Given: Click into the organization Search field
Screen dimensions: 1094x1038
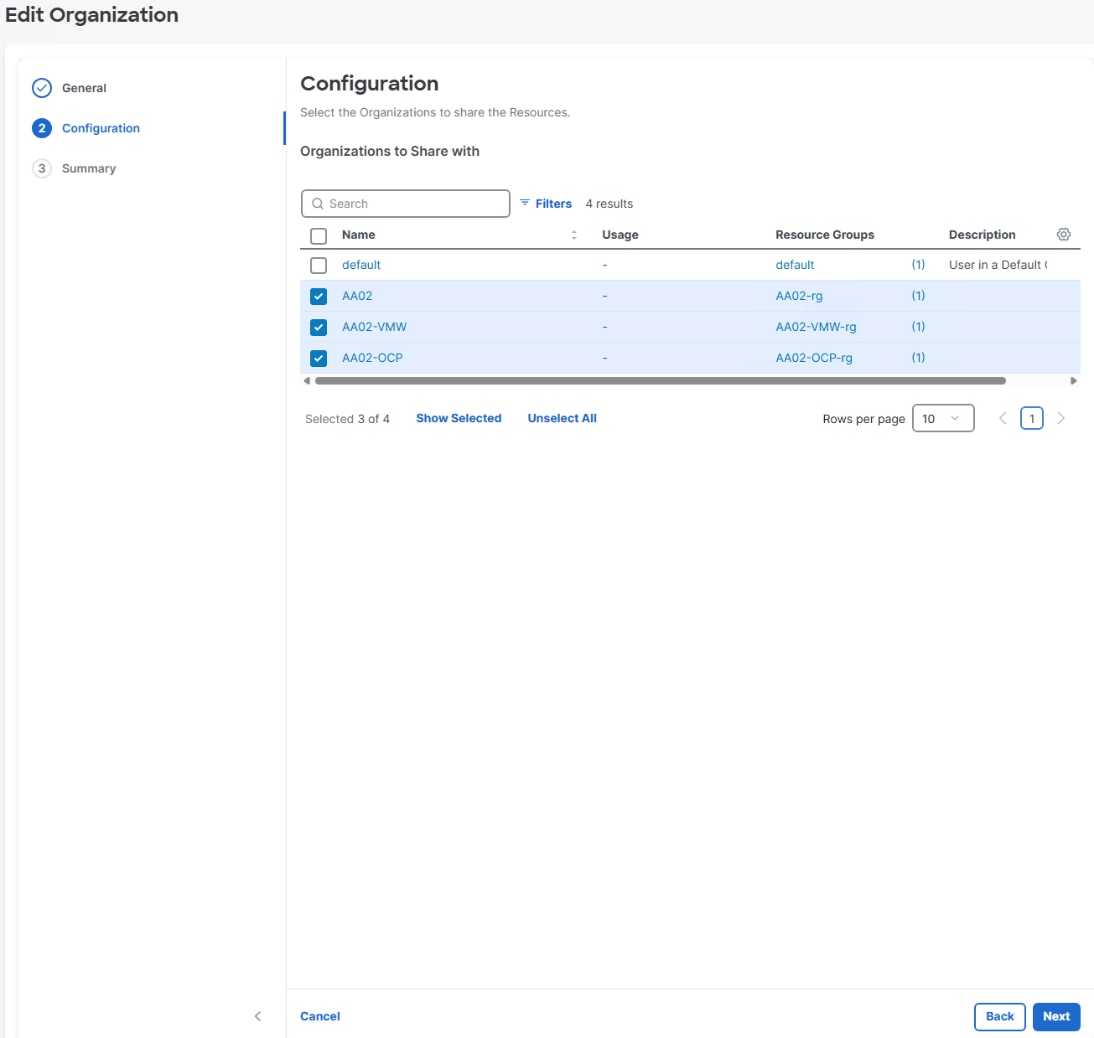Looking at the screenshot, I should pyautogui.click(x=405, y=204).
